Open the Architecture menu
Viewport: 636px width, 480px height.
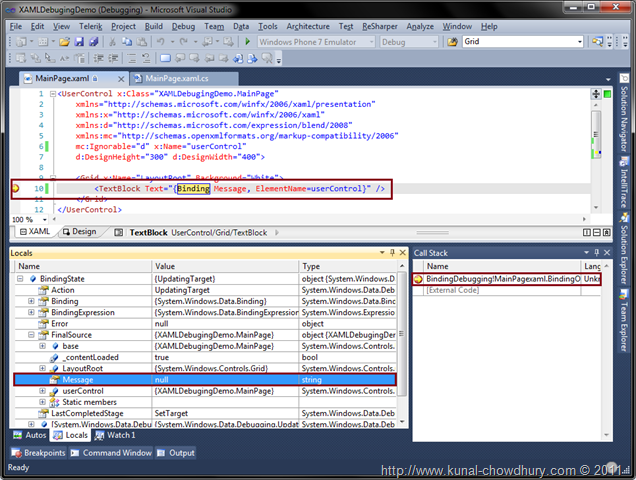click(308, 26)
